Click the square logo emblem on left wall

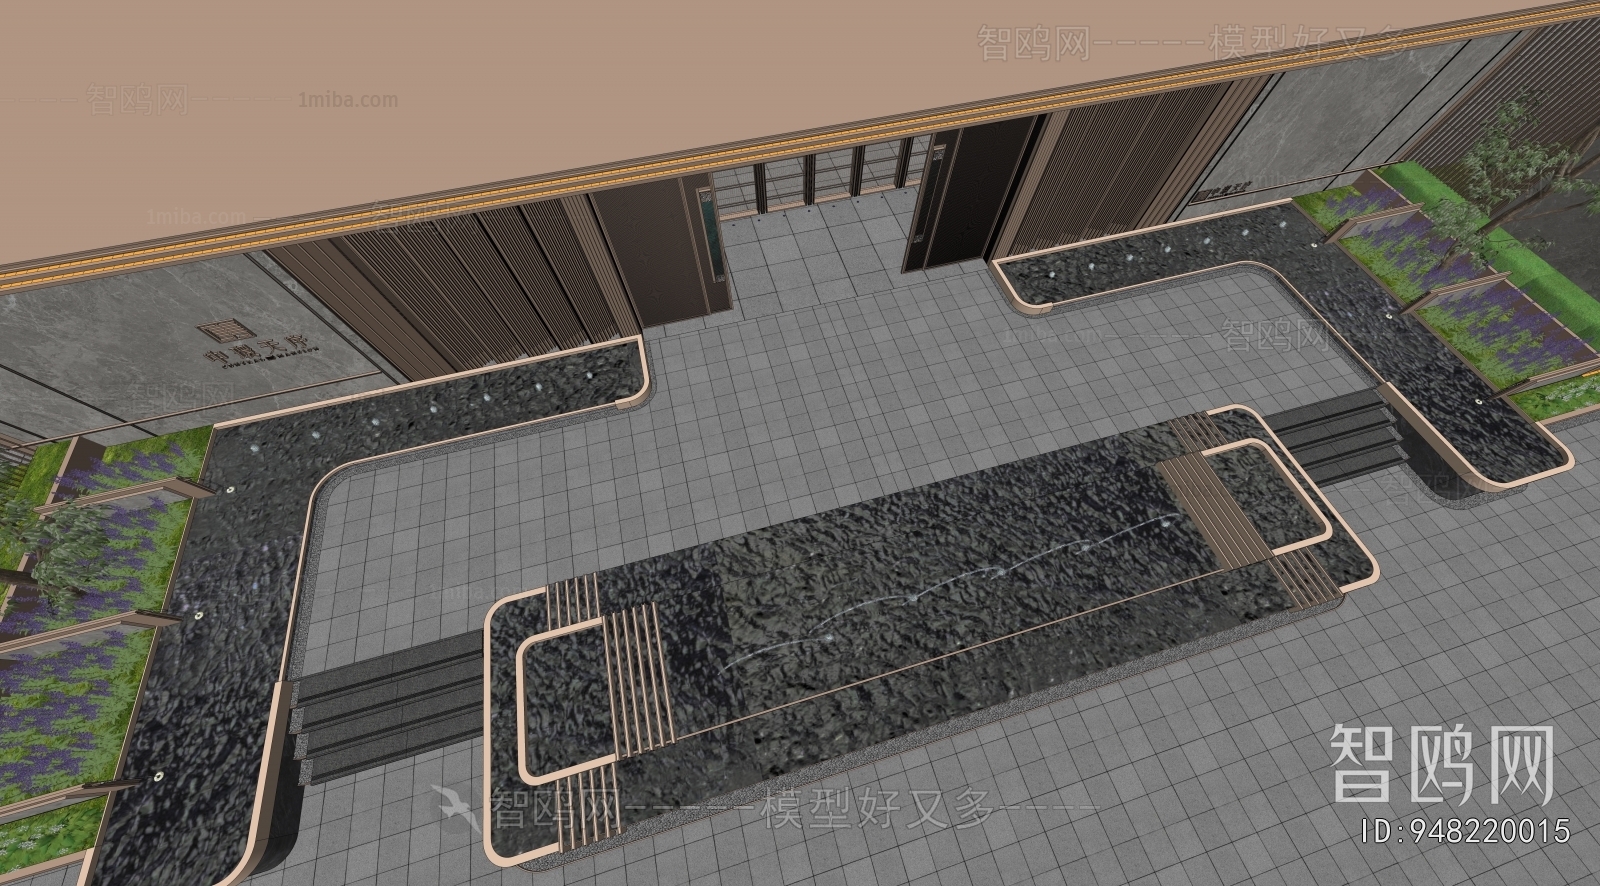pos(219,330)
